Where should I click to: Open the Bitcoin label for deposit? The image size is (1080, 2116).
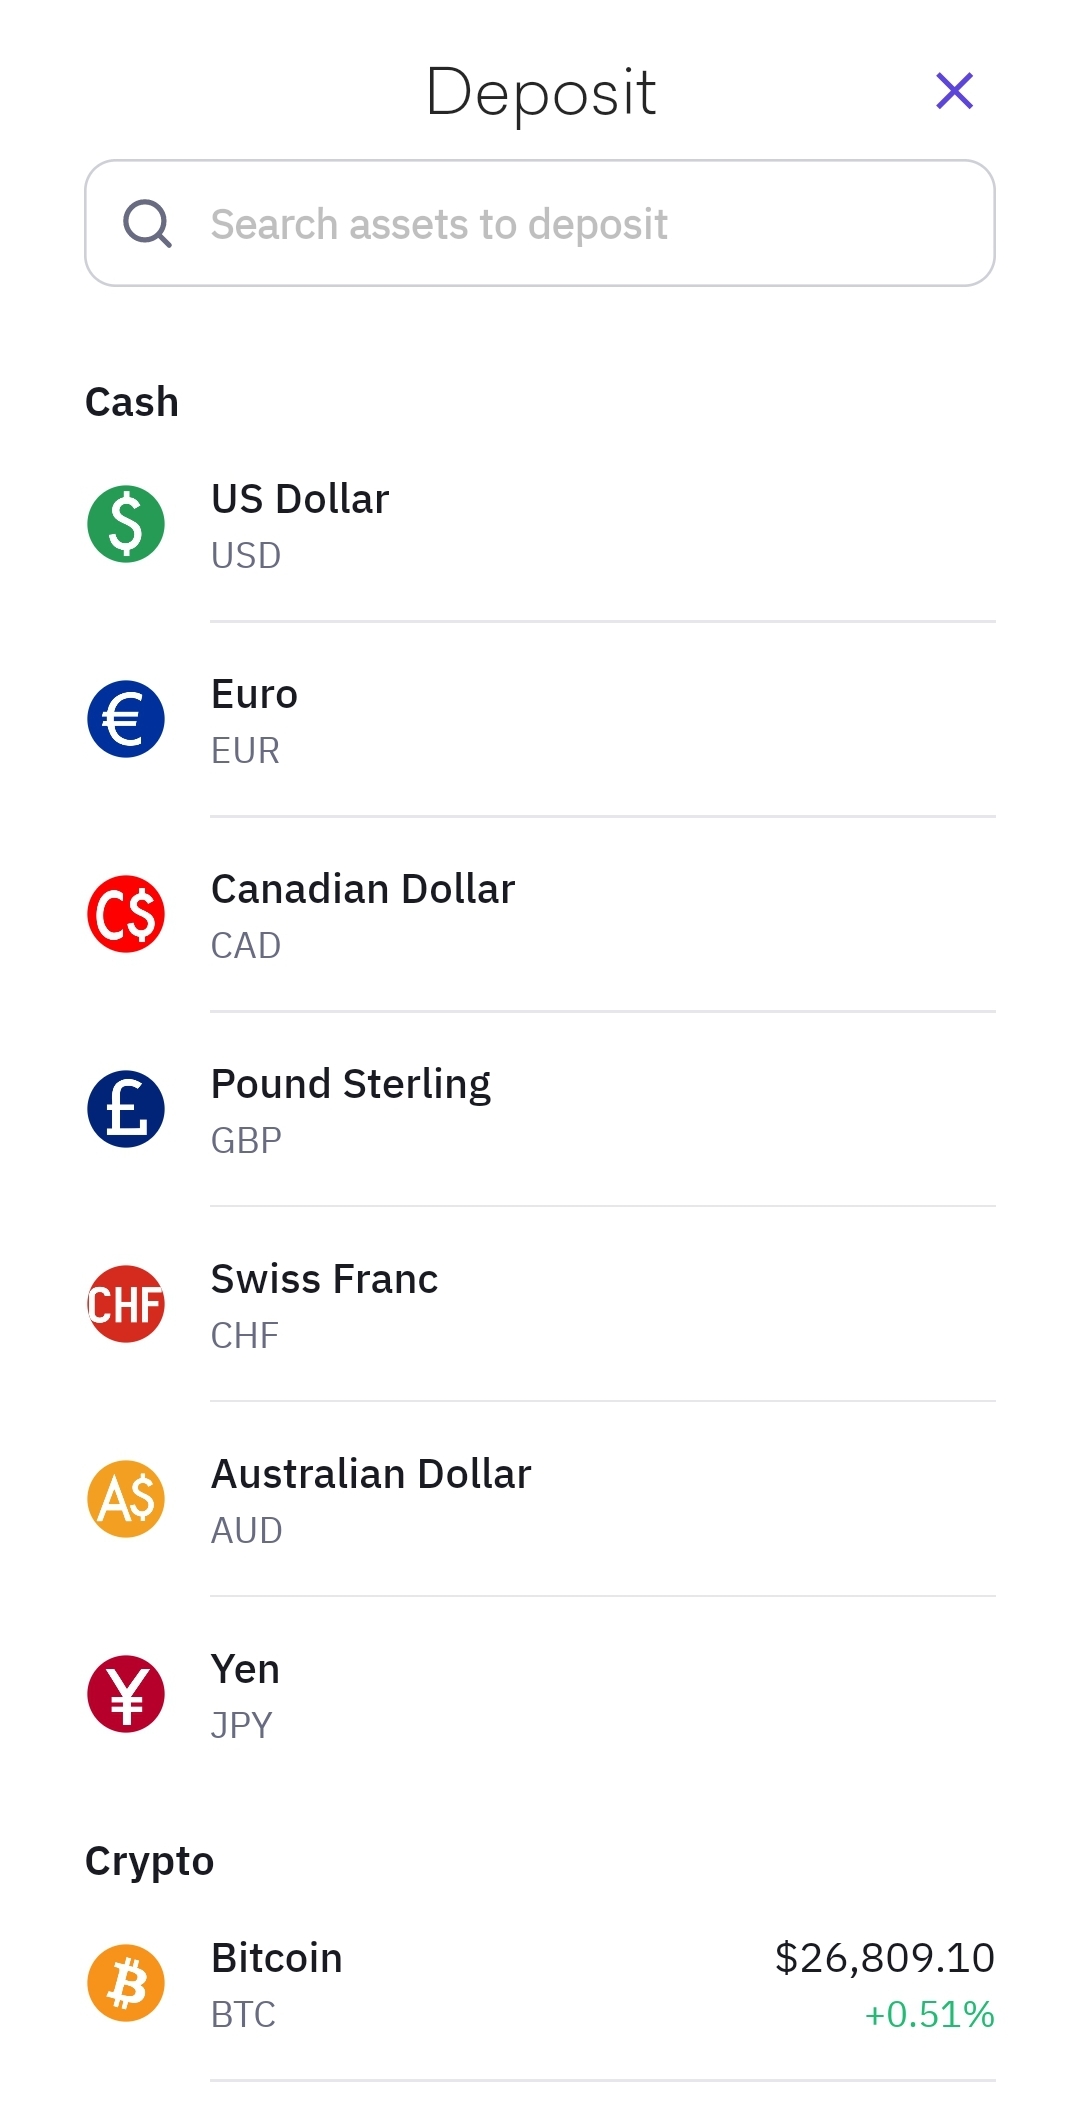pyautogui.click(x=277, y=1958)
